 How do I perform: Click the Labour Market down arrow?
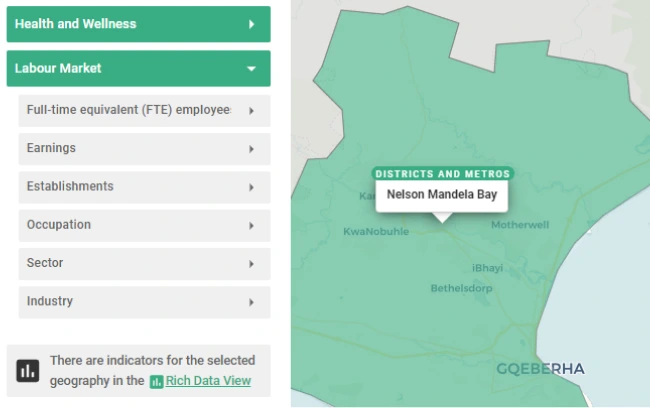[x=251, y=69]
